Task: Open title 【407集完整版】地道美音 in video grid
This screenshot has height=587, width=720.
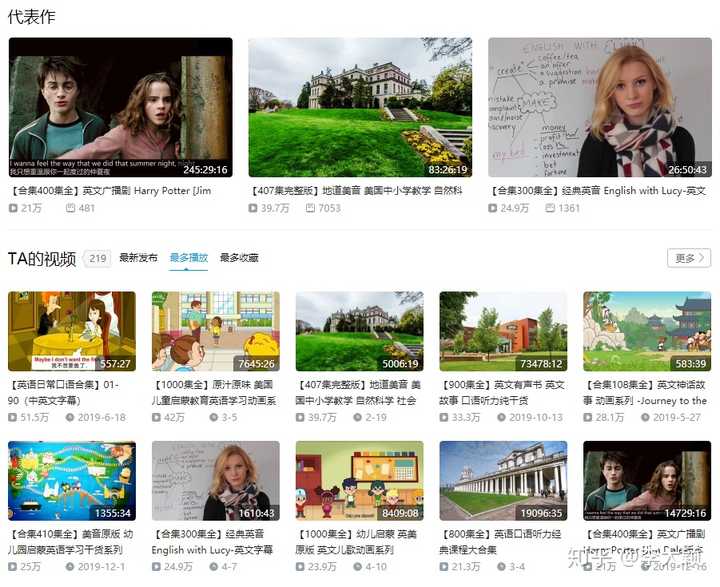Action: point(358,393)
